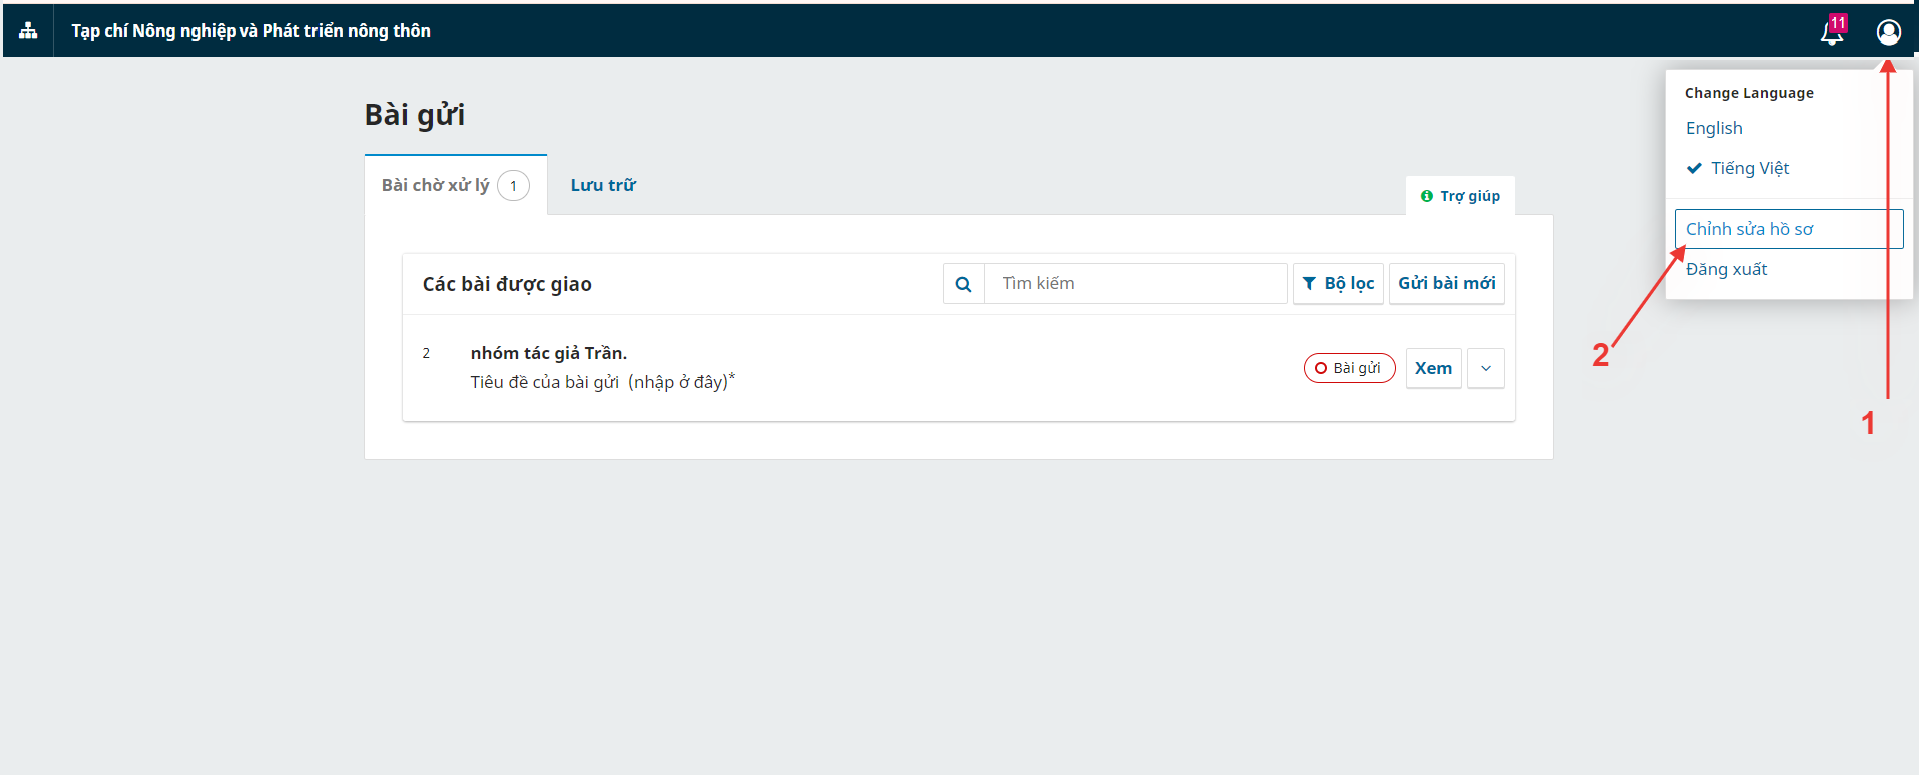Open the notifications bell
Viewport: 1919px width, 775px height.
(1830, 35)
